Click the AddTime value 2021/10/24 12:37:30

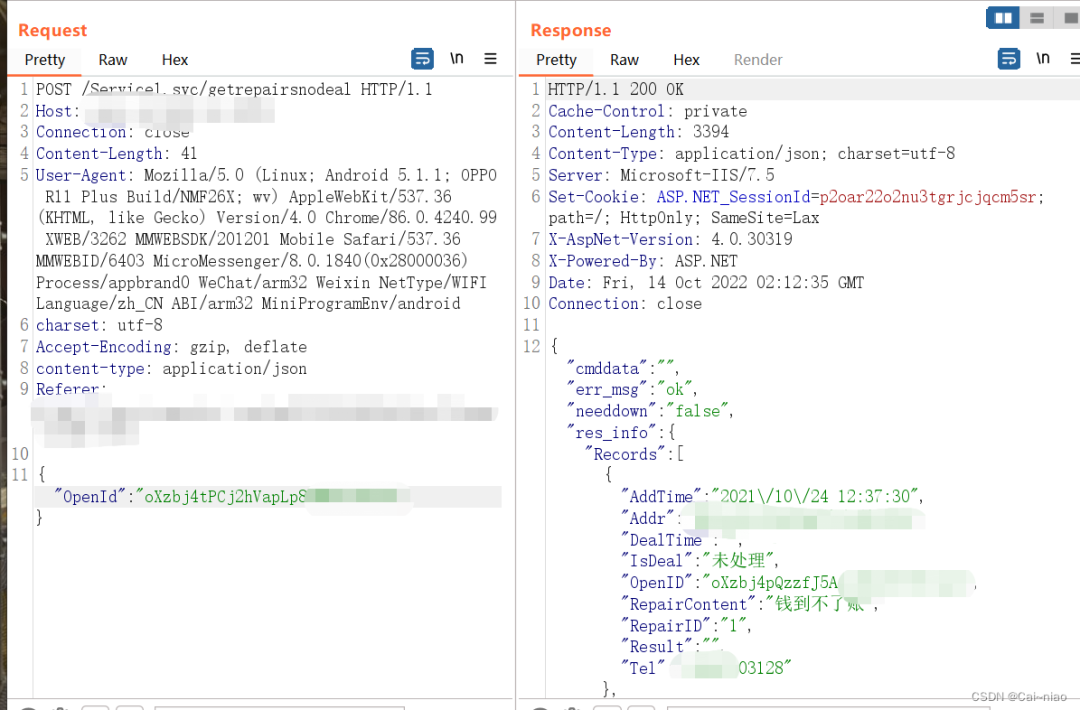click(815, 497)
